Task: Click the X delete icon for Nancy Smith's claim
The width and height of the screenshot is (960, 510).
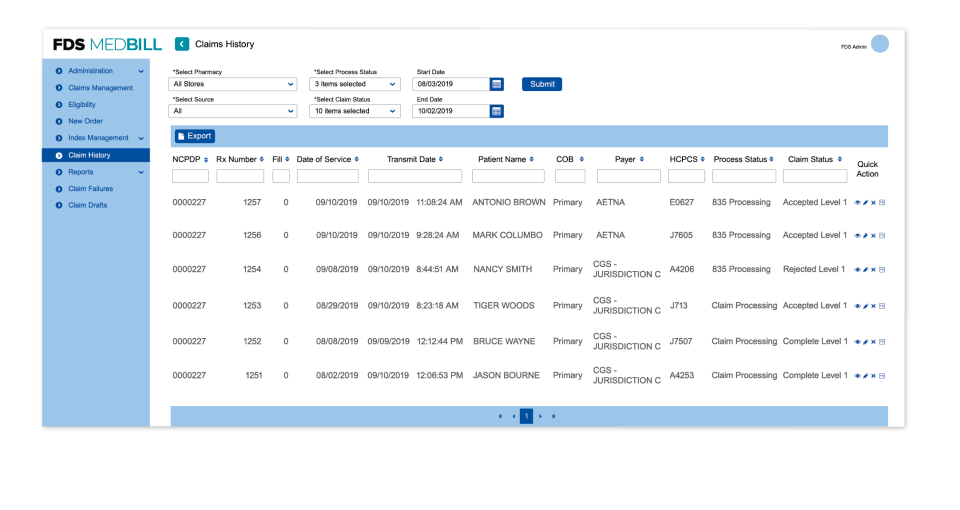Action: (873, 270)
